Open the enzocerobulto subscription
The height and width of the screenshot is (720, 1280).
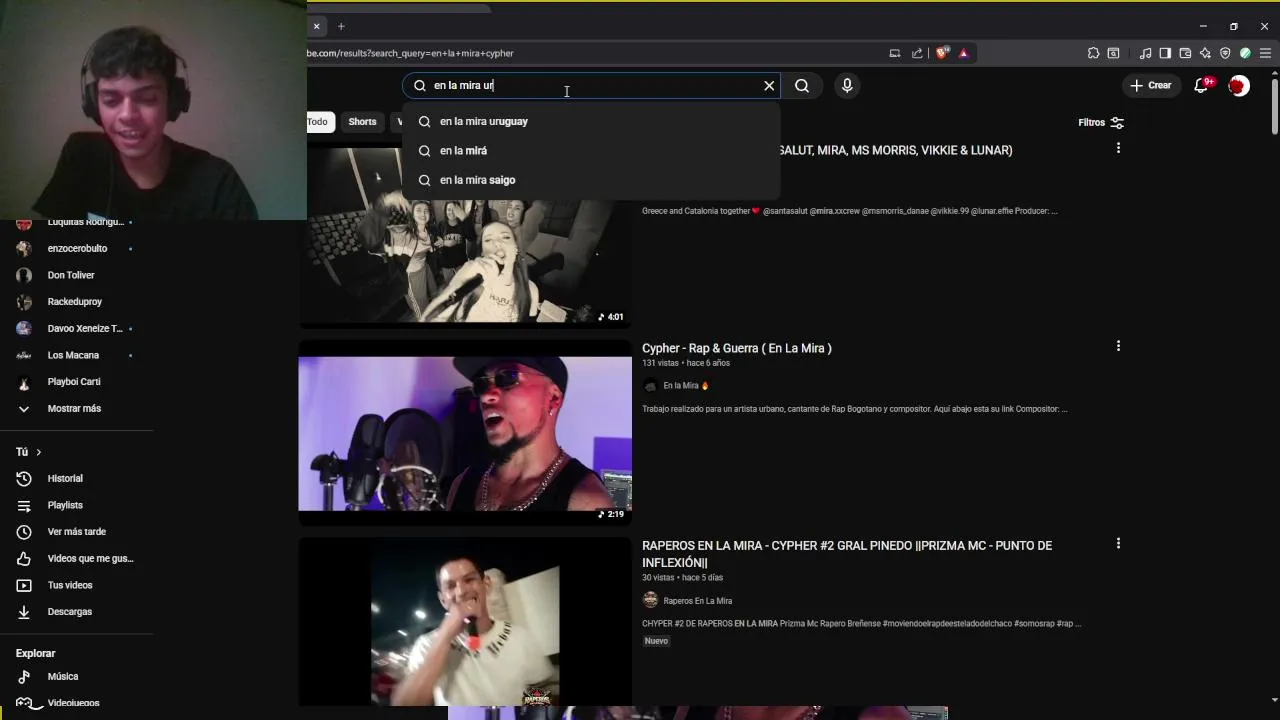tap(76, 248)
